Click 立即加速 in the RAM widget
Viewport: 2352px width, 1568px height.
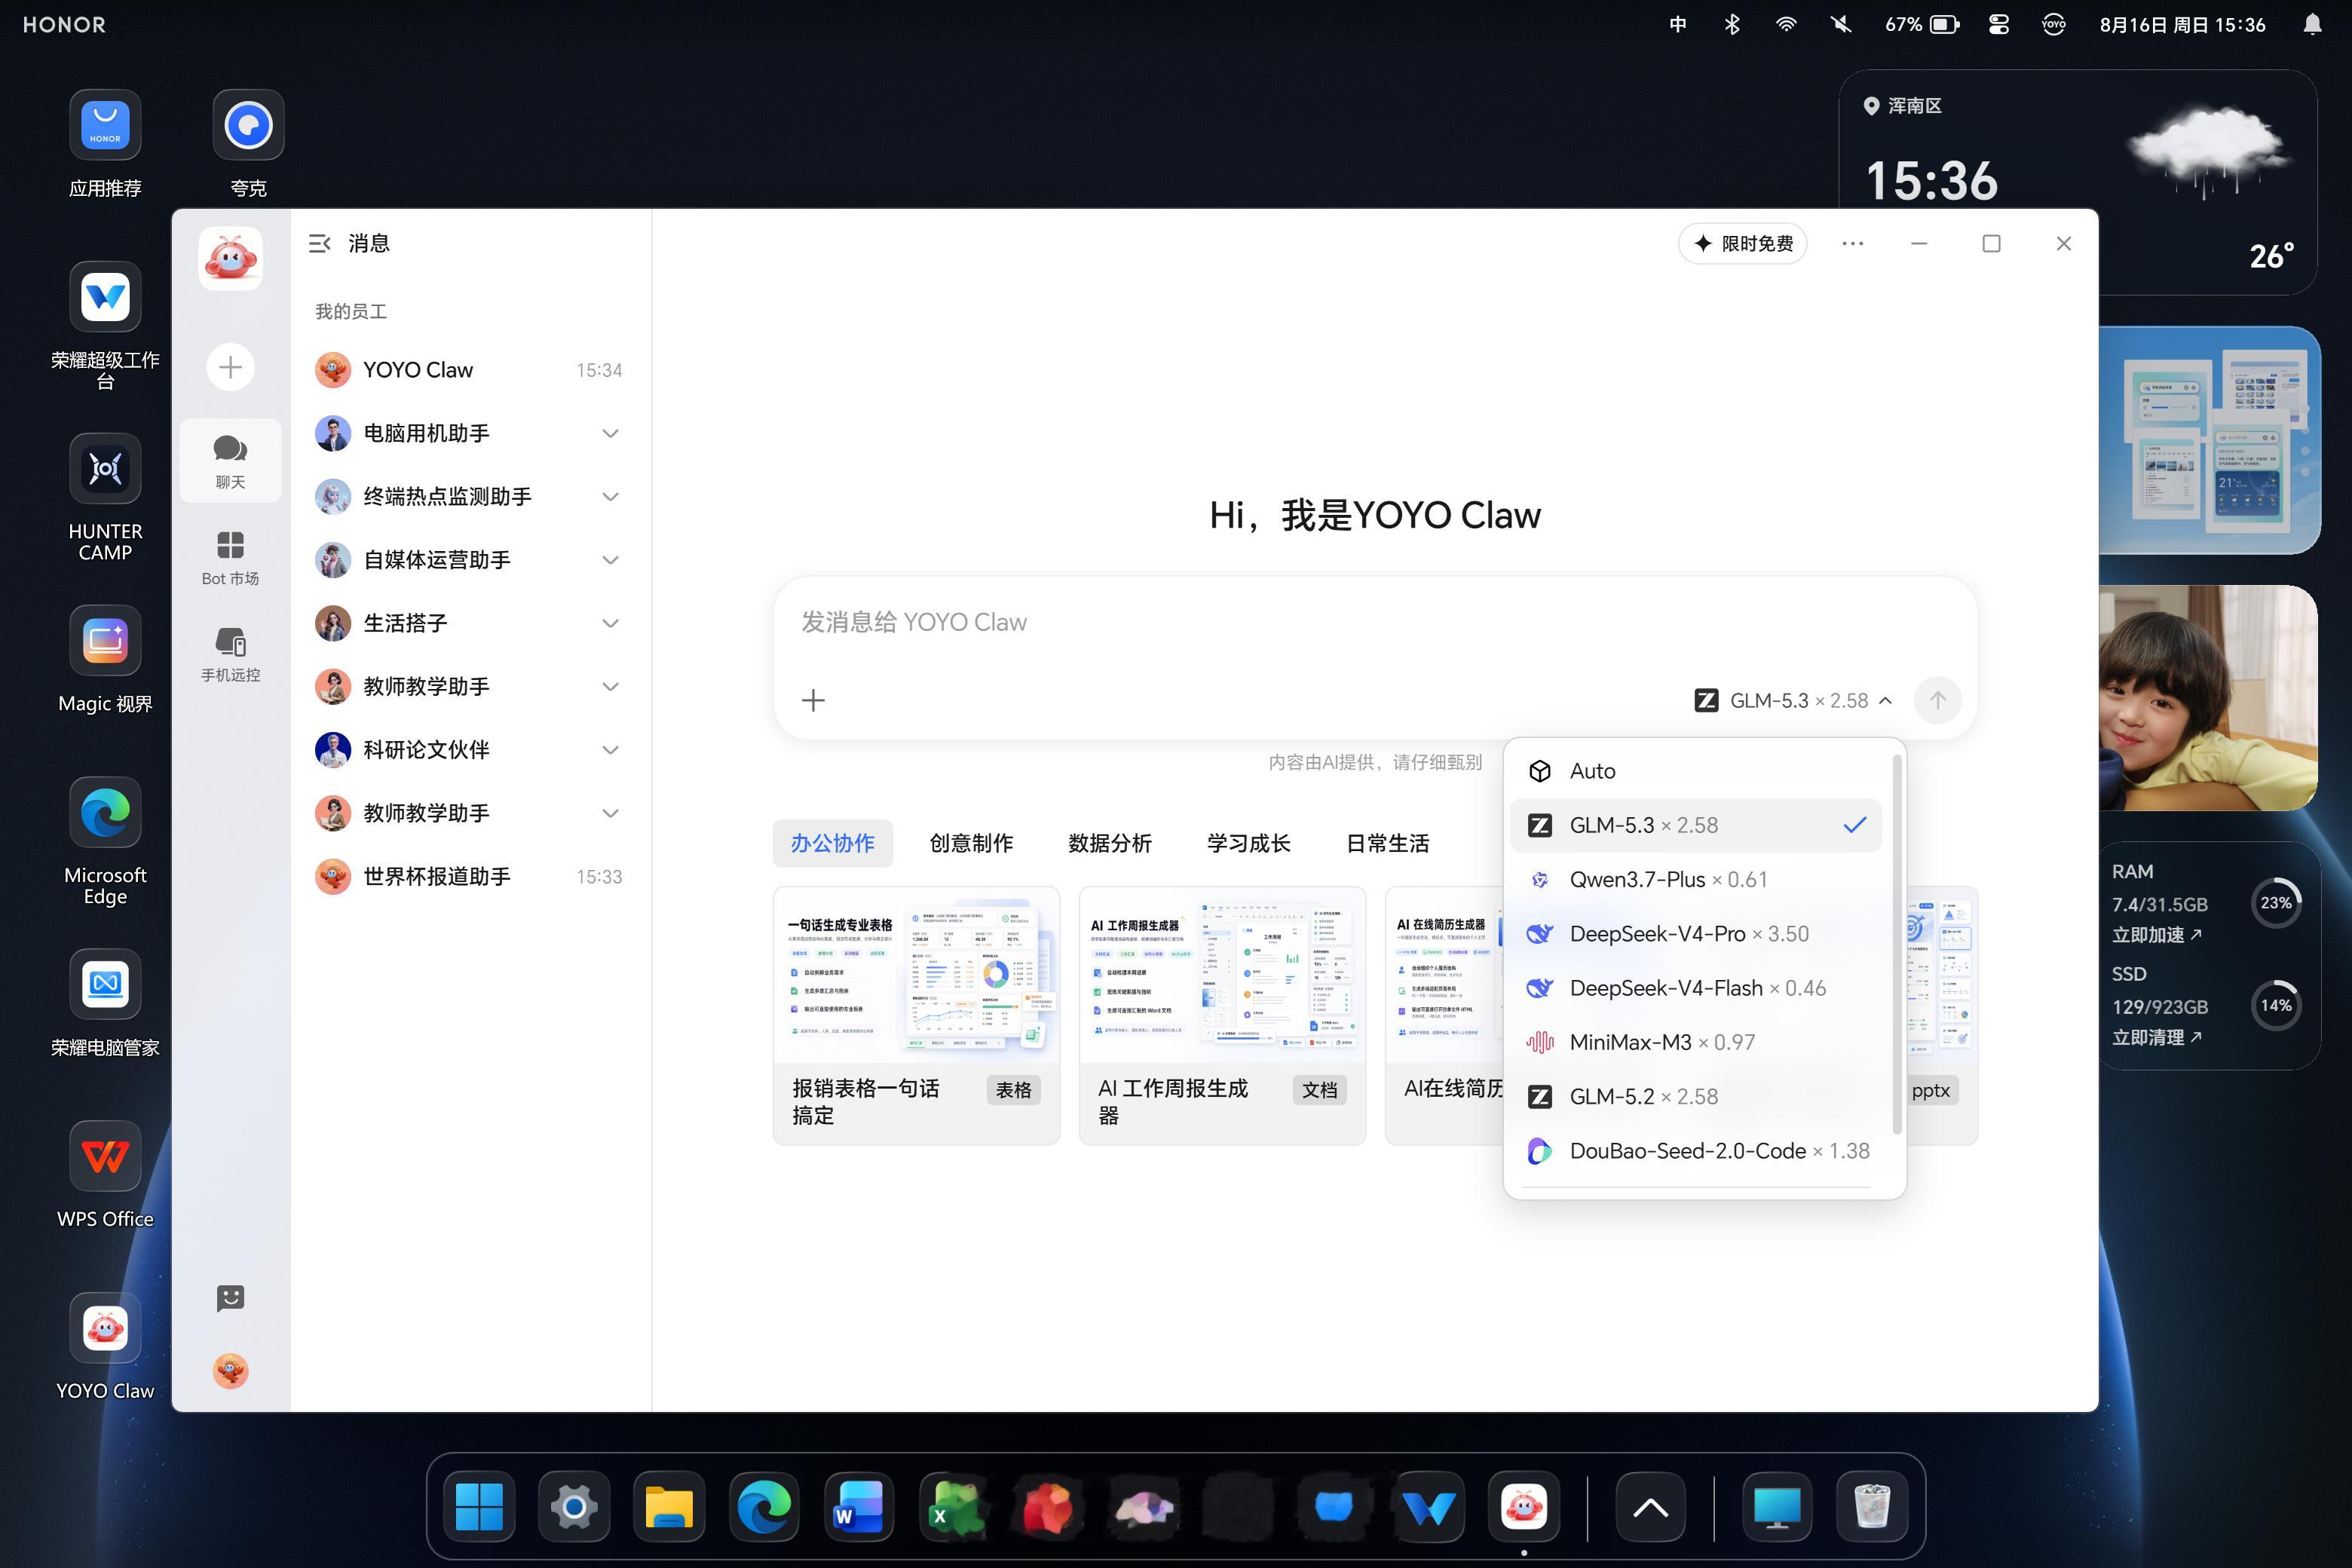2156,935
